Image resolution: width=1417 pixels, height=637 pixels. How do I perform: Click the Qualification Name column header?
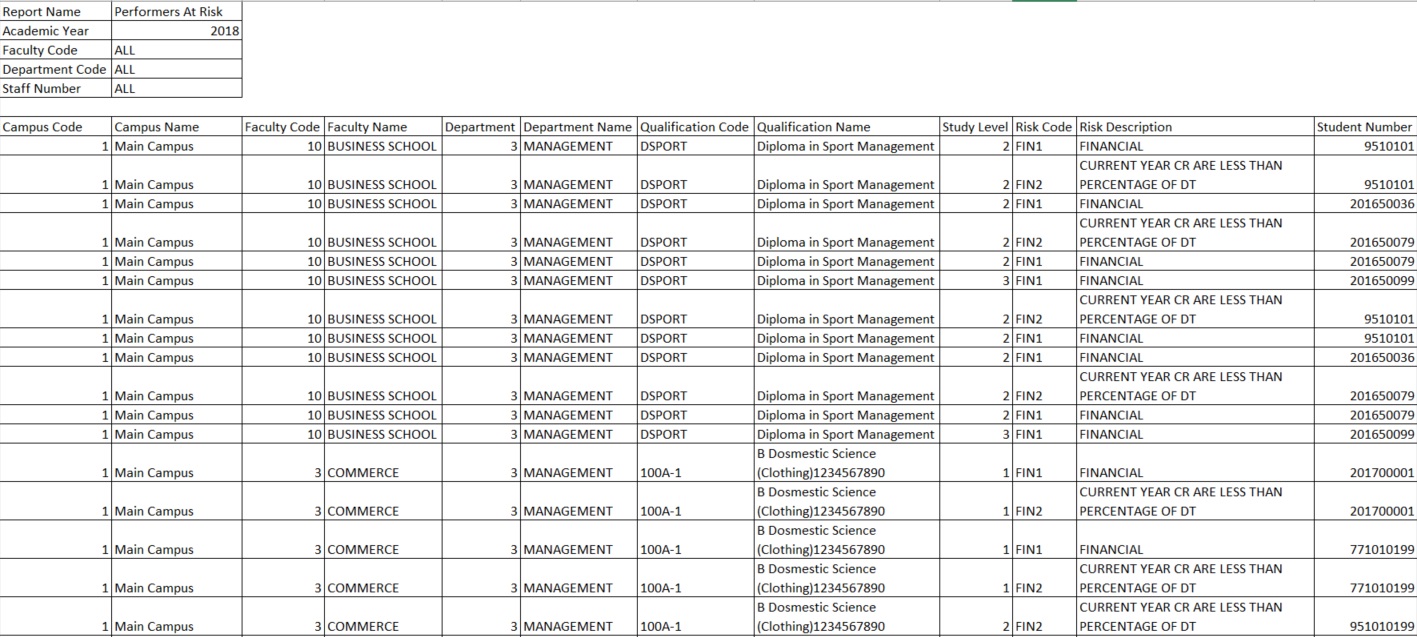pyautogui.click(x=846, y=127)
